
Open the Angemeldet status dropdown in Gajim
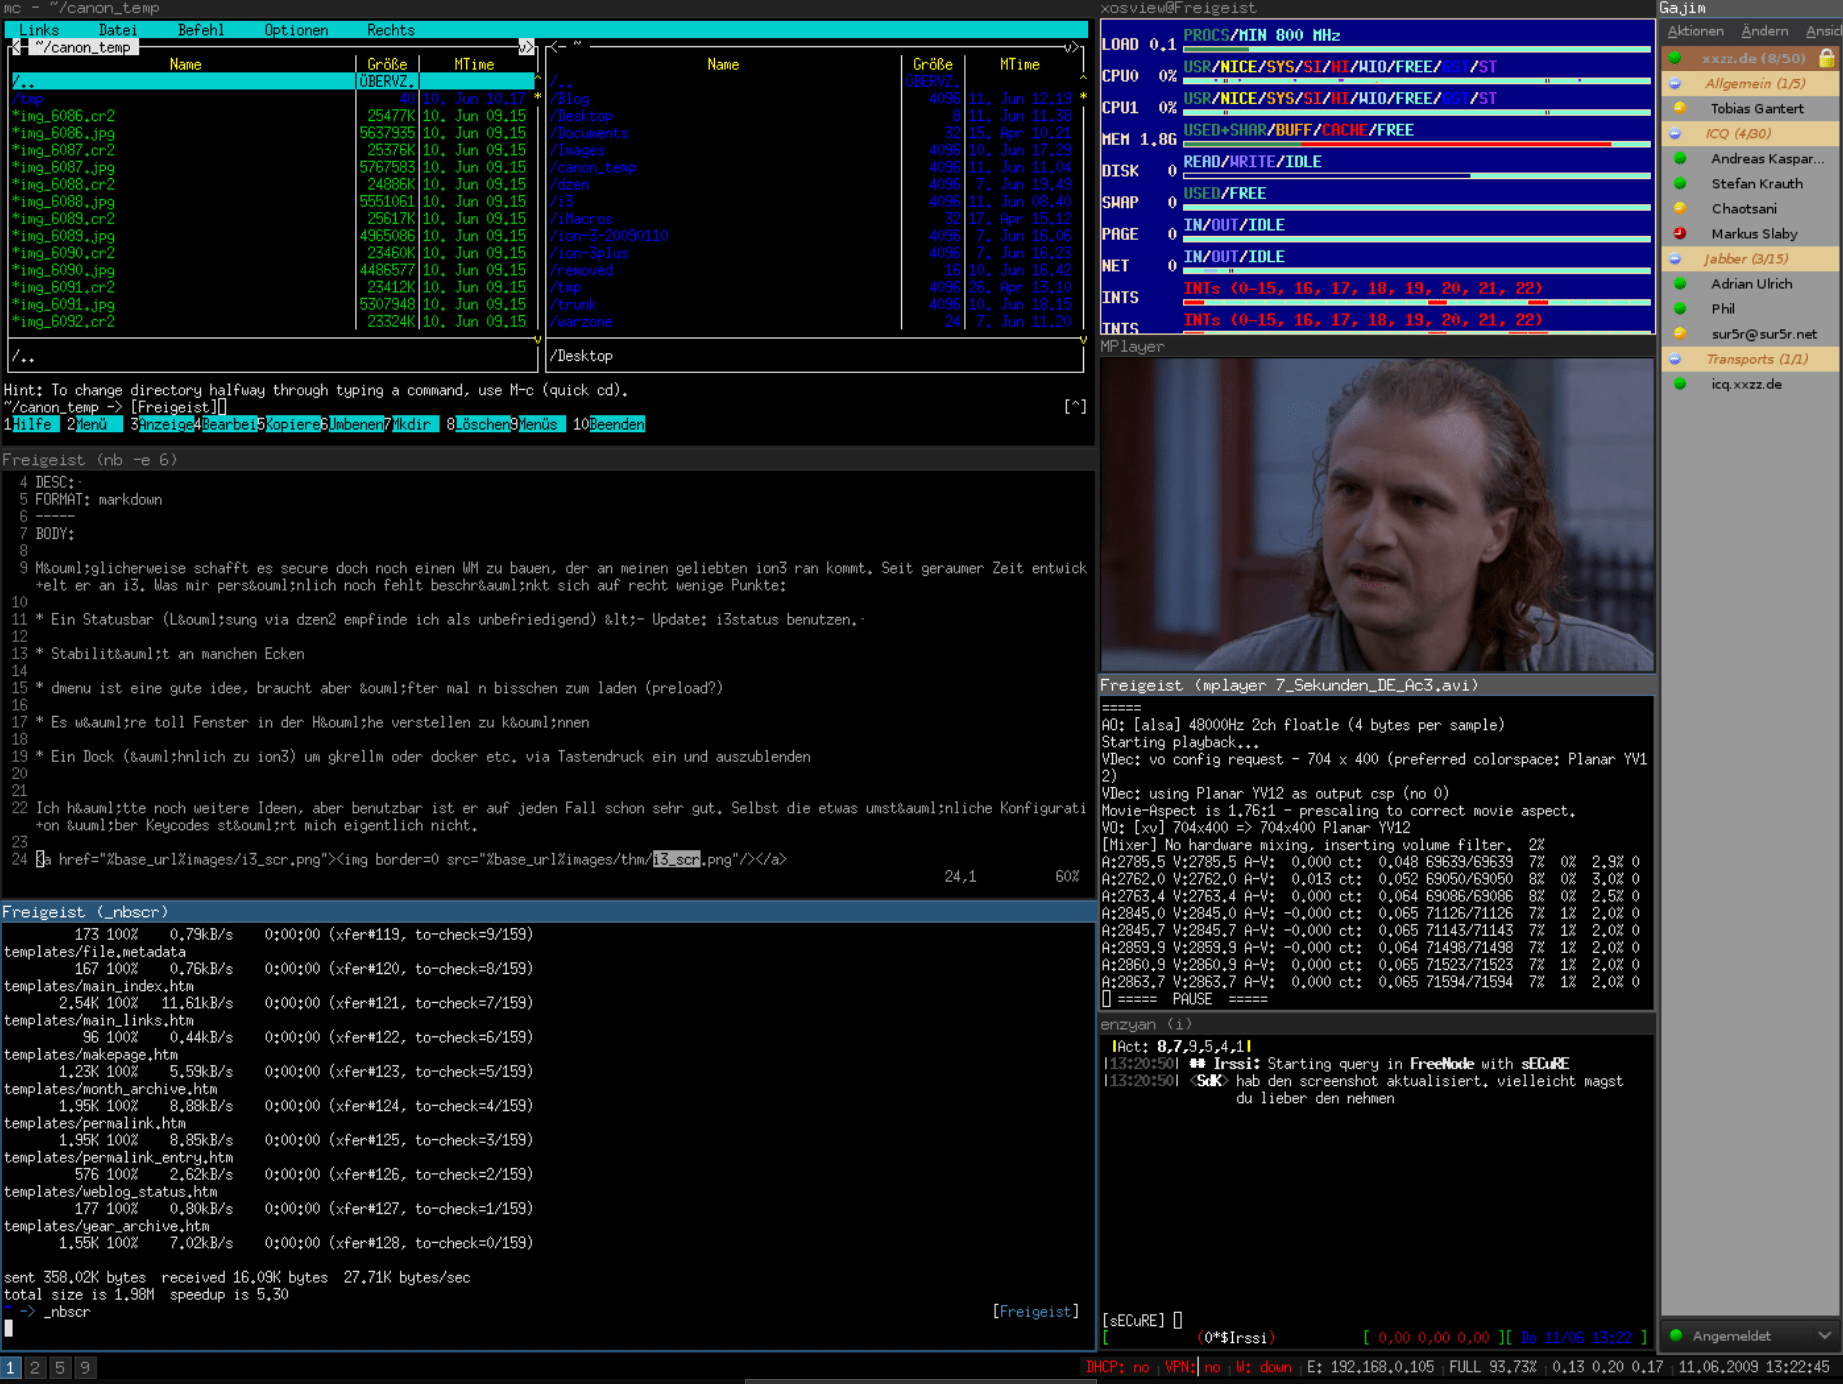pos(1751,1335)
